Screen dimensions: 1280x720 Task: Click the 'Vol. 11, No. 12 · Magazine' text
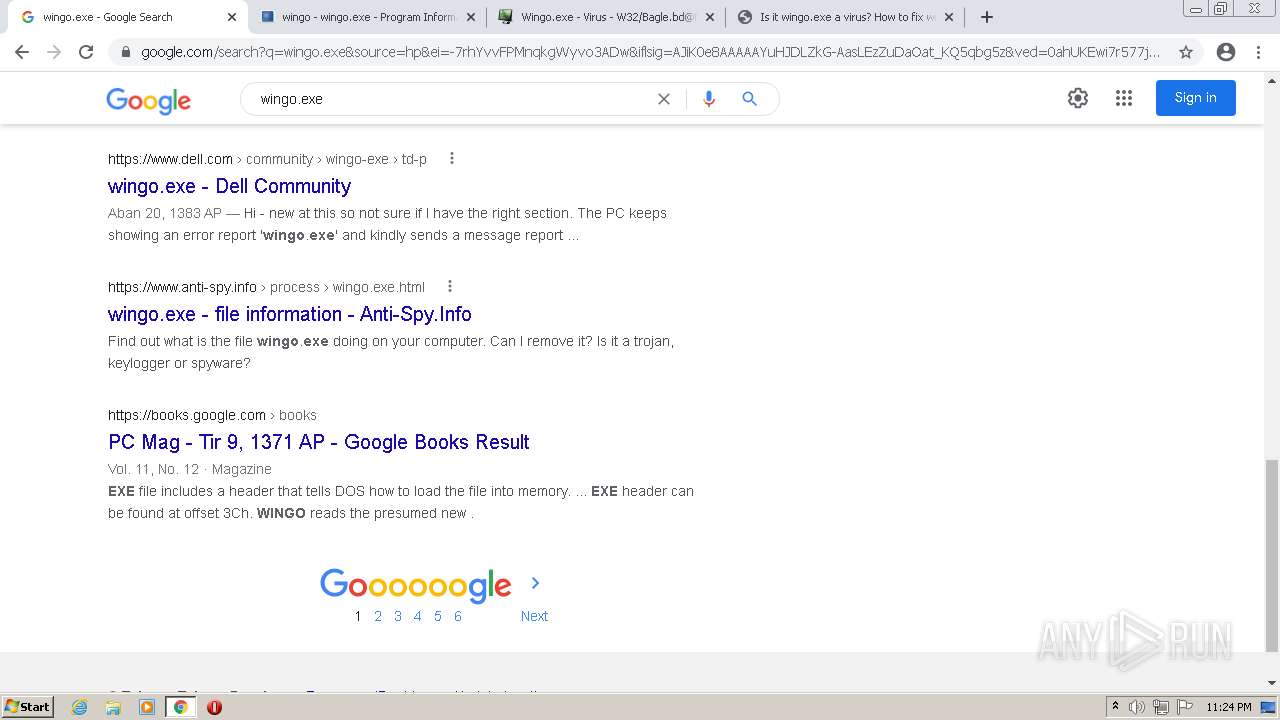click(190, 469)
